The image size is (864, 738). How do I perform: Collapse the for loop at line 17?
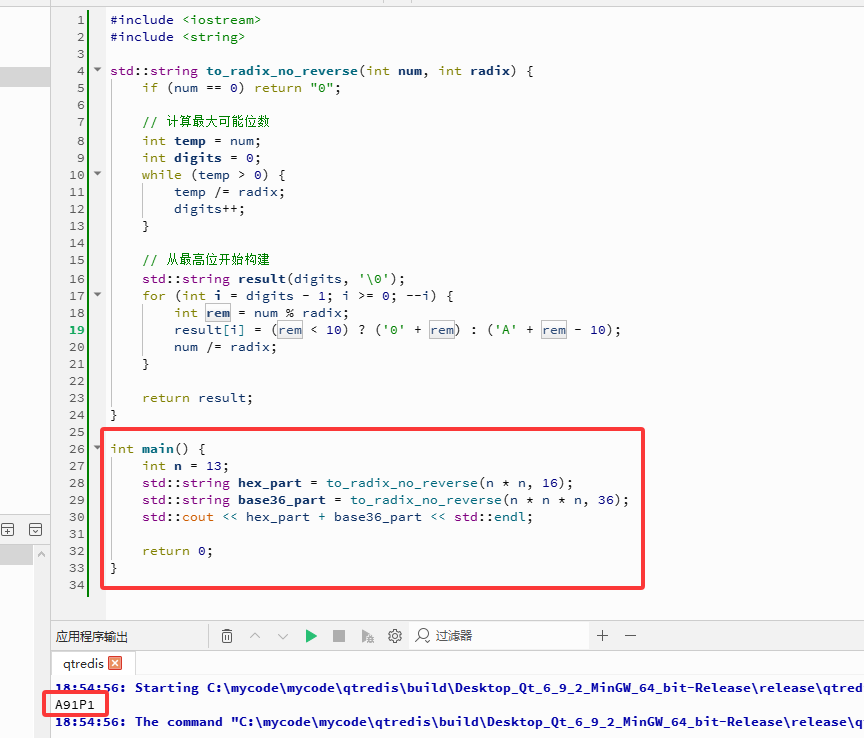(x=98, y=294)
